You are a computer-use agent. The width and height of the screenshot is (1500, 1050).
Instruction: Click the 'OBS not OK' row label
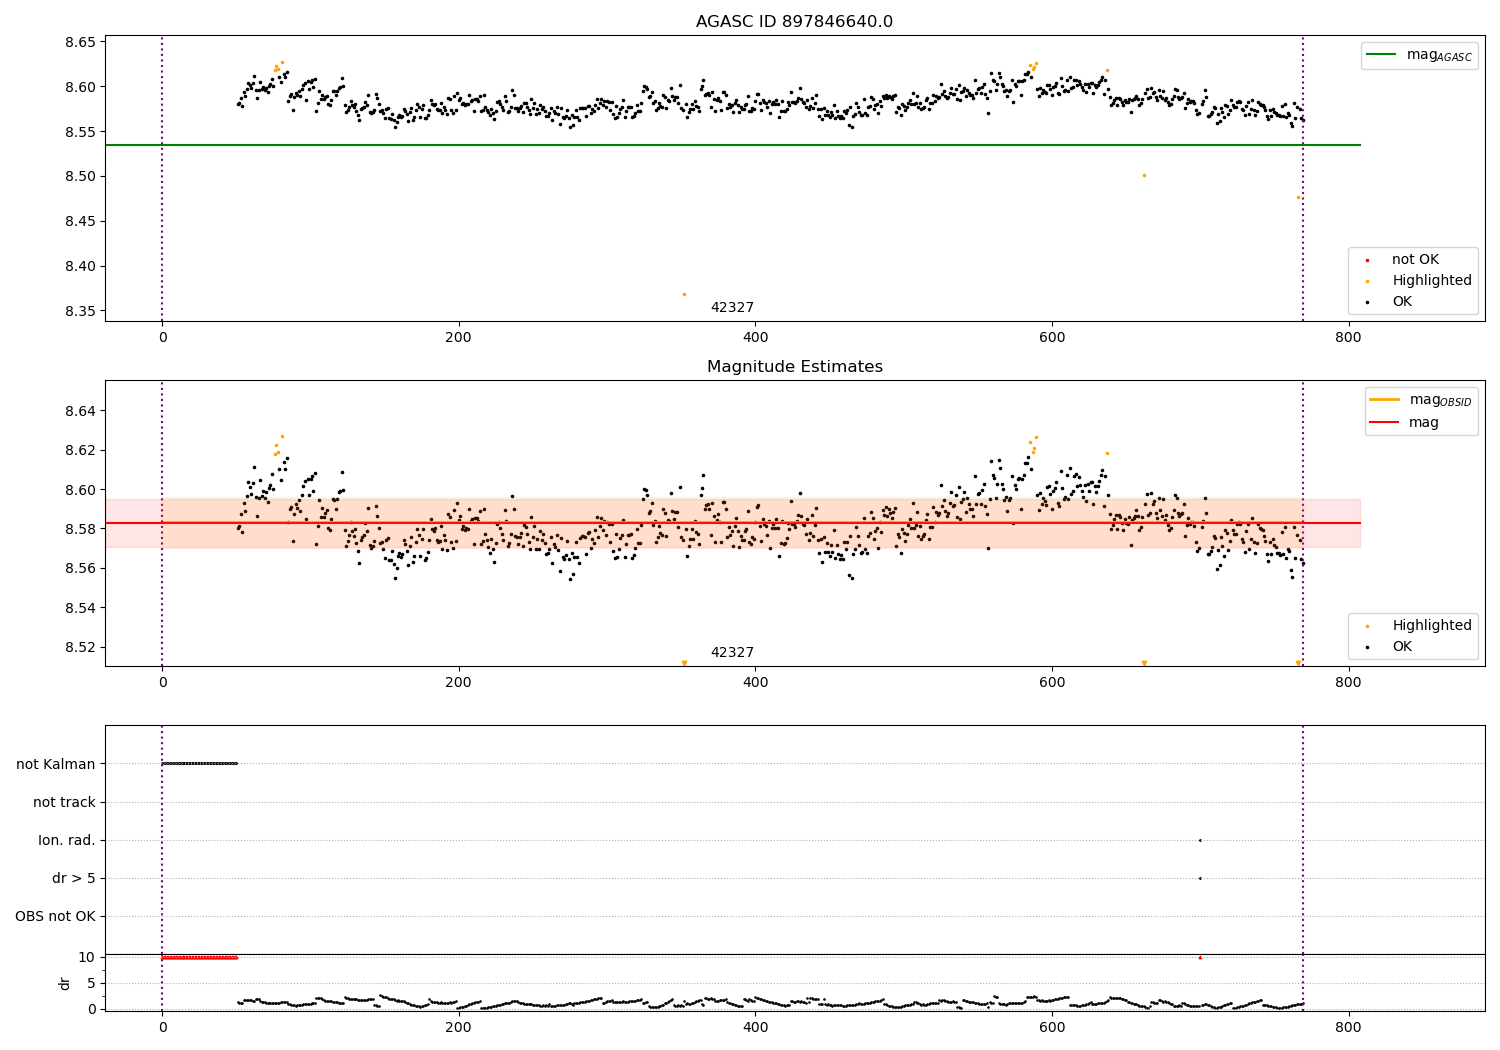56,916
